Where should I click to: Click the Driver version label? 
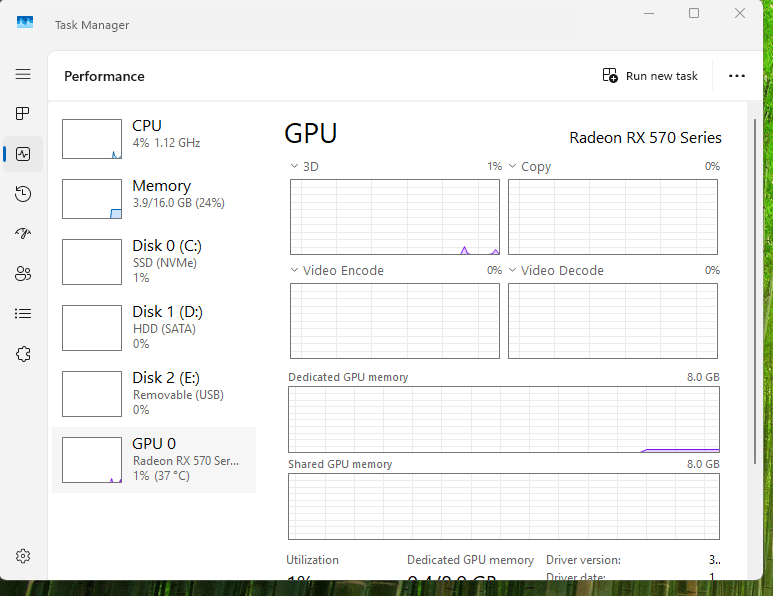click(583, 560)
